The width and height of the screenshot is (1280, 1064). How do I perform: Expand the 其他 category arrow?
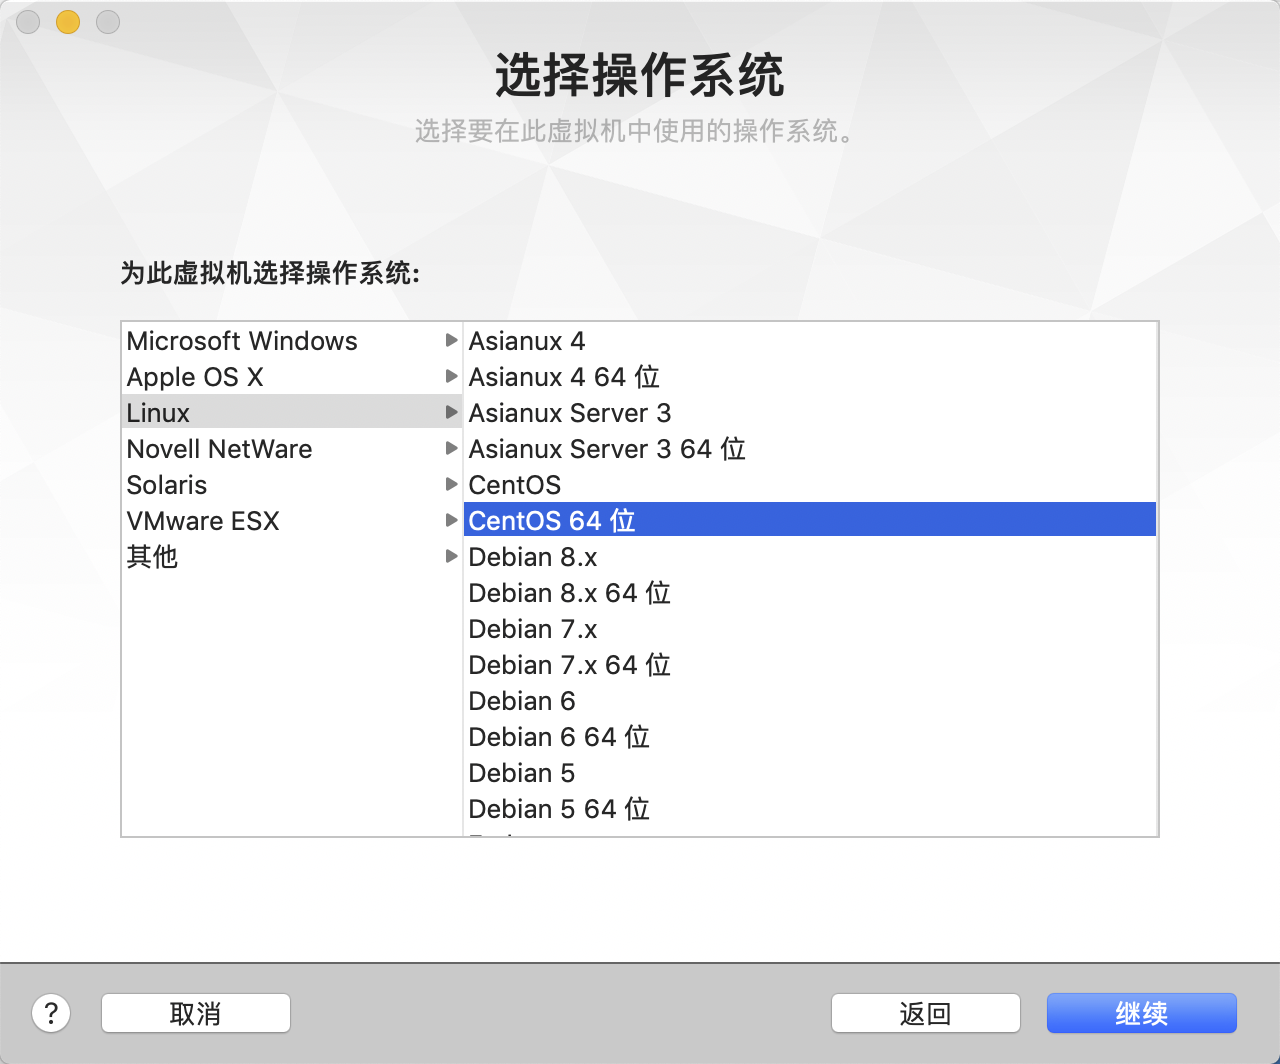point(451,557)
